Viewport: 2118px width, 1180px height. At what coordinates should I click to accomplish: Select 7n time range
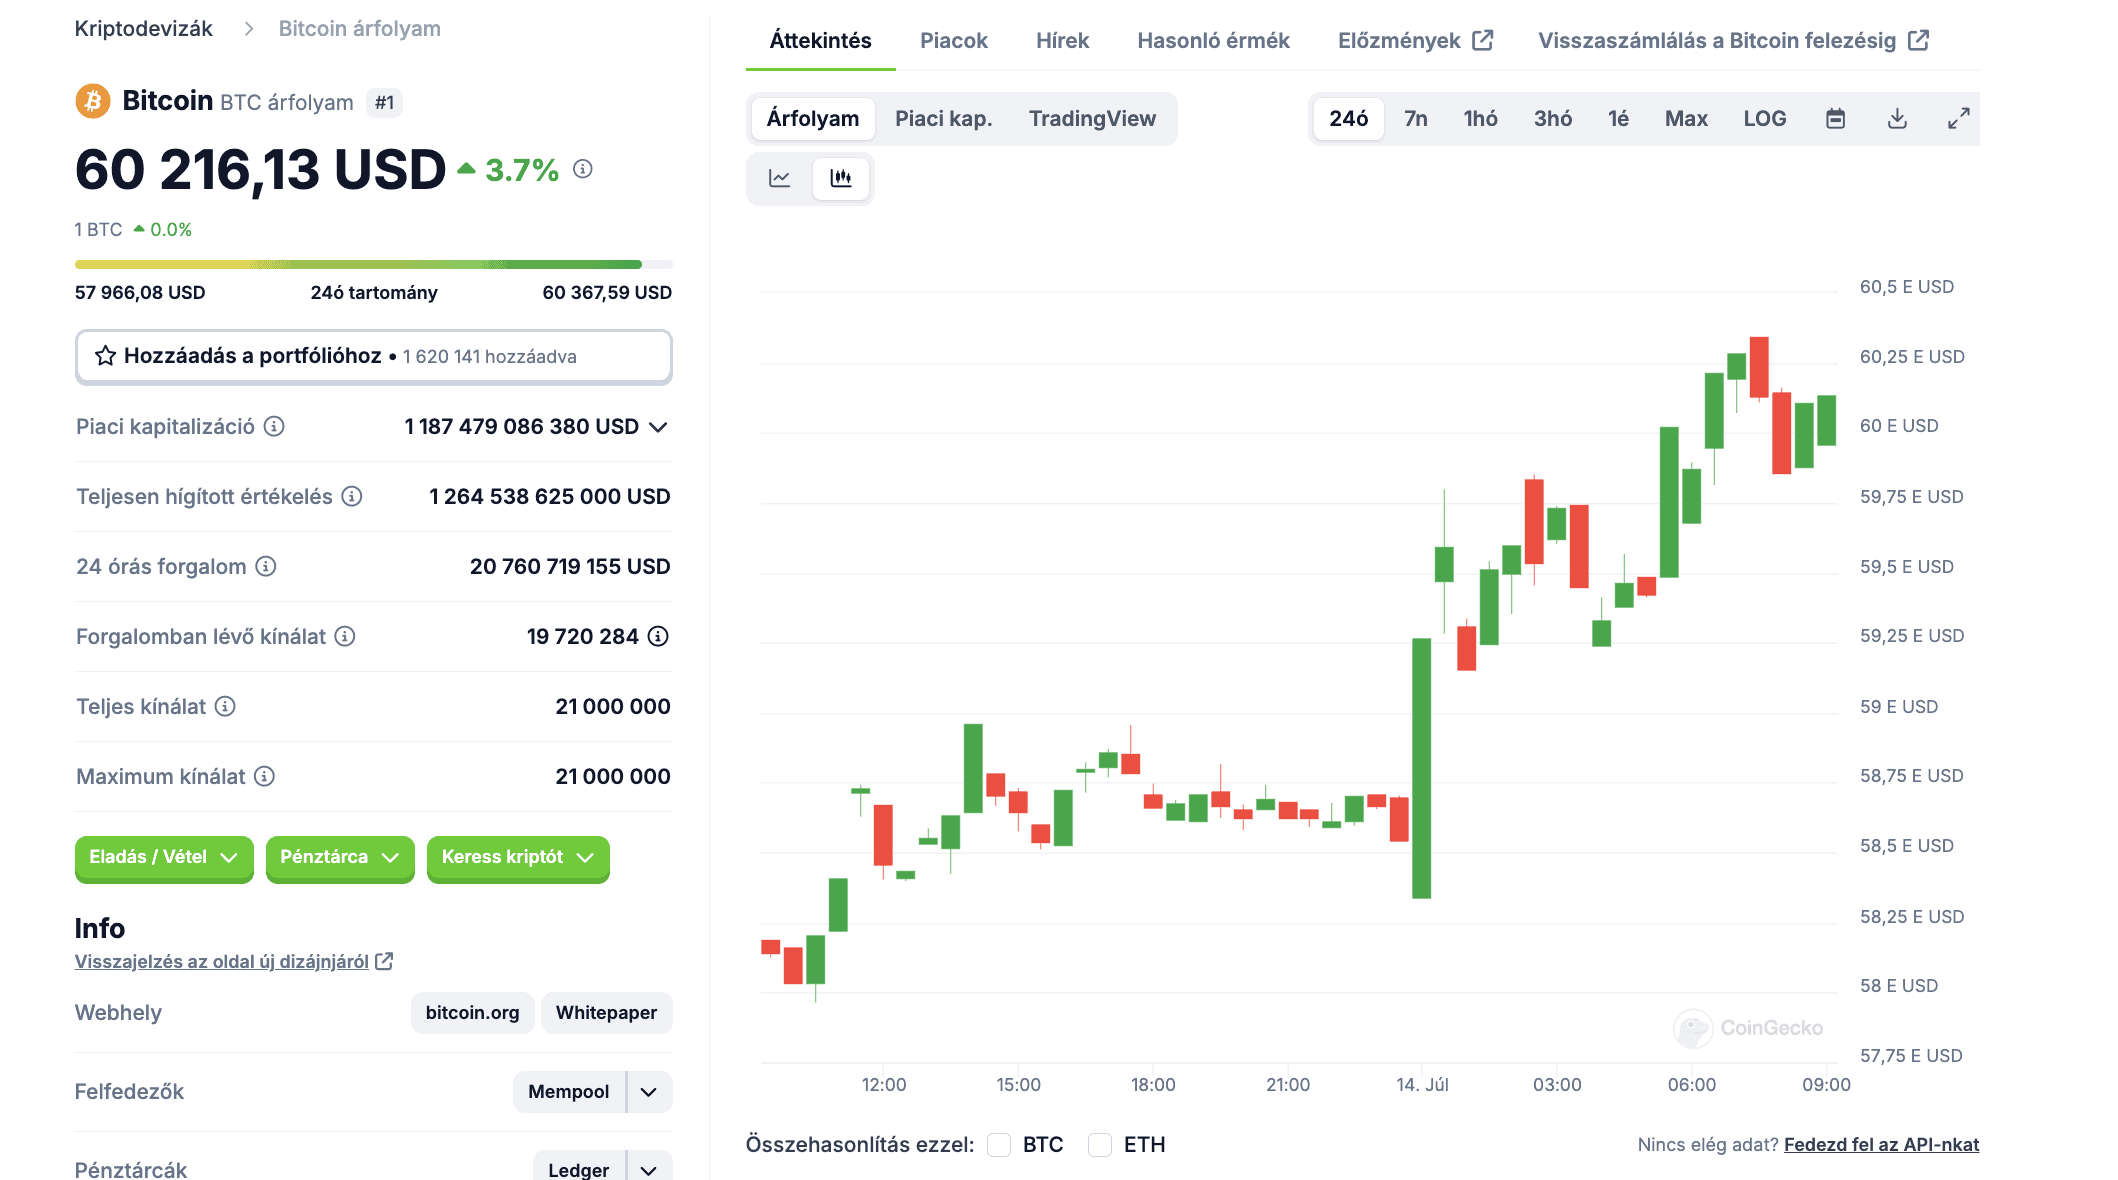click(1416, 119)
